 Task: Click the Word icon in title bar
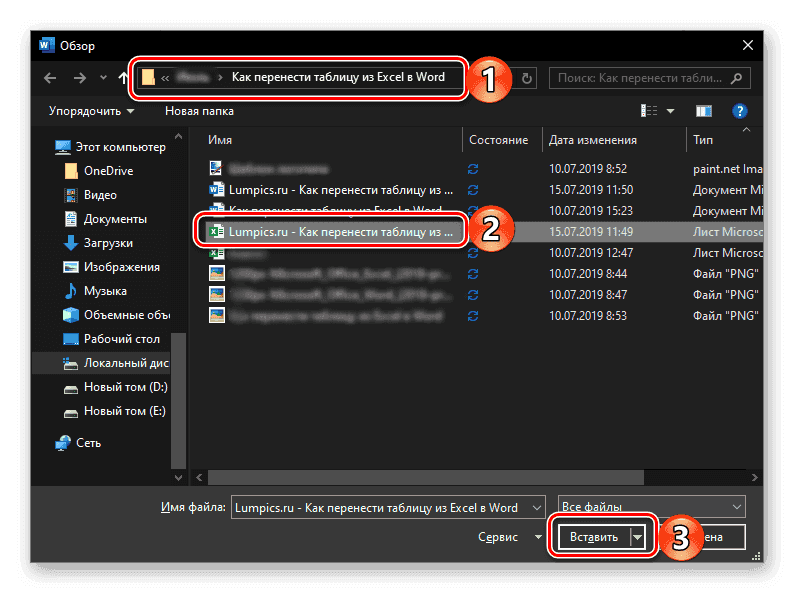(46, 45)
